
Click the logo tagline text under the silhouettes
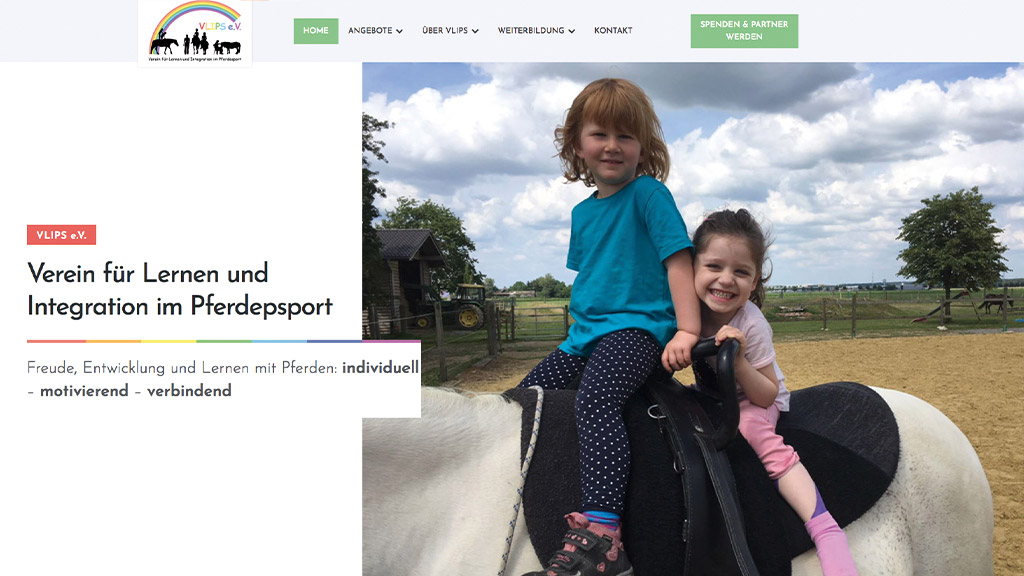195,59
